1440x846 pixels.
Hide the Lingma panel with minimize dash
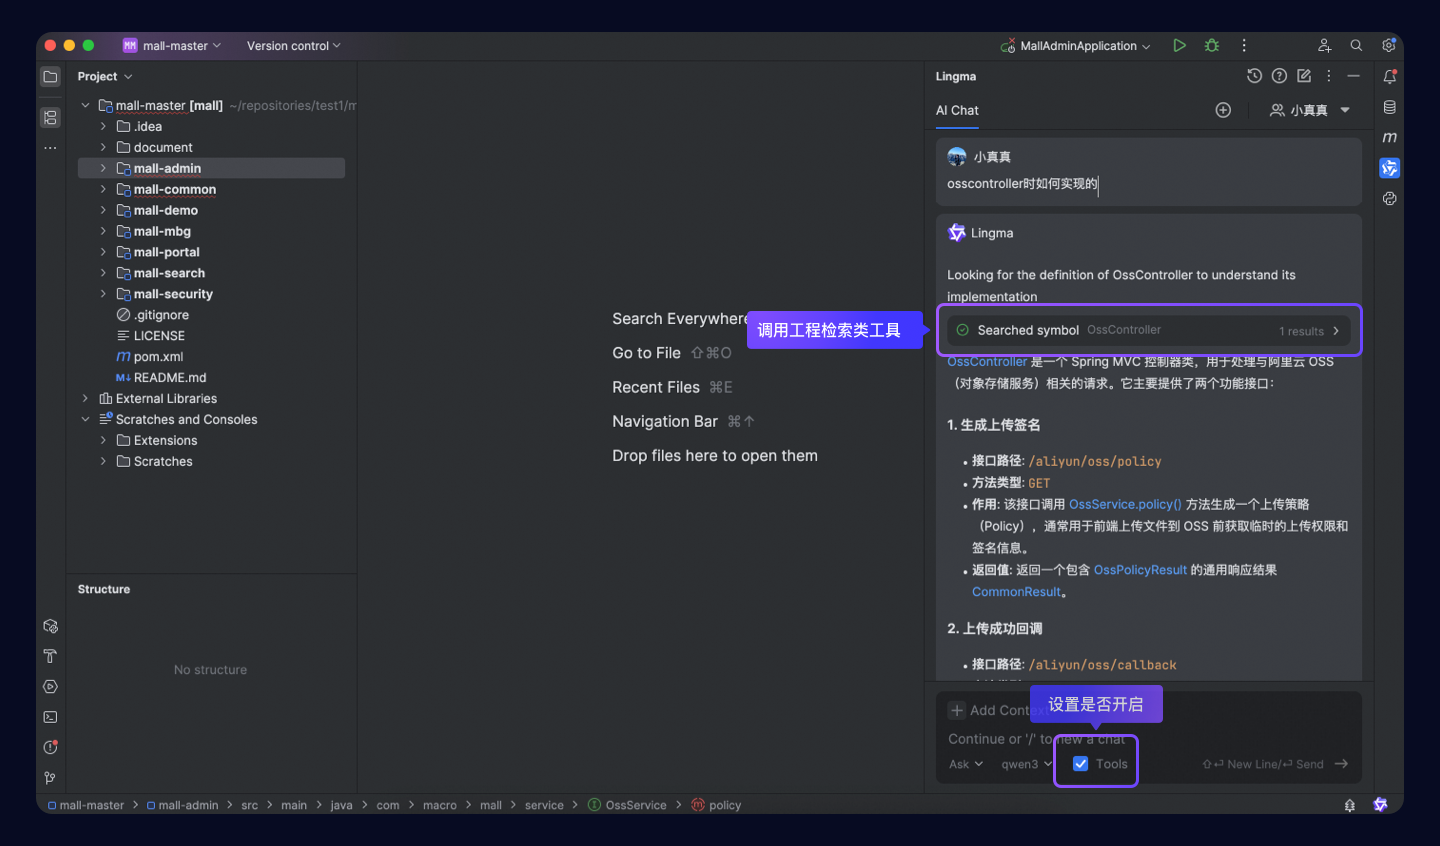(1353, 76)
